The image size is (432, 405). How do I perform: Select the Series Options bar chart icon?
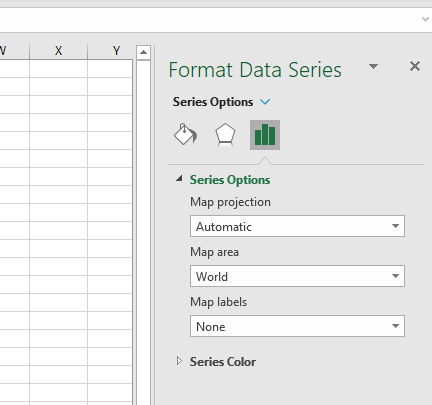coord(265,135)
